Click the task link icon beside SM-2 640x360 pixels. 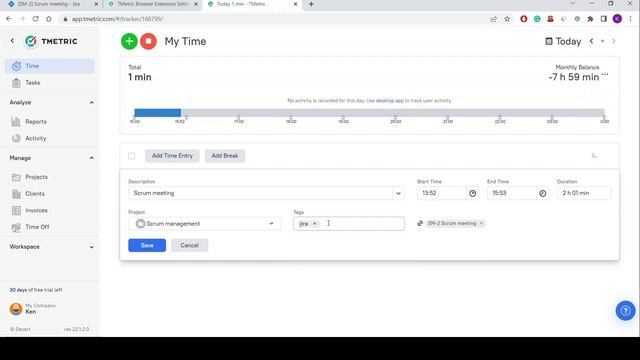coord(420,223)
